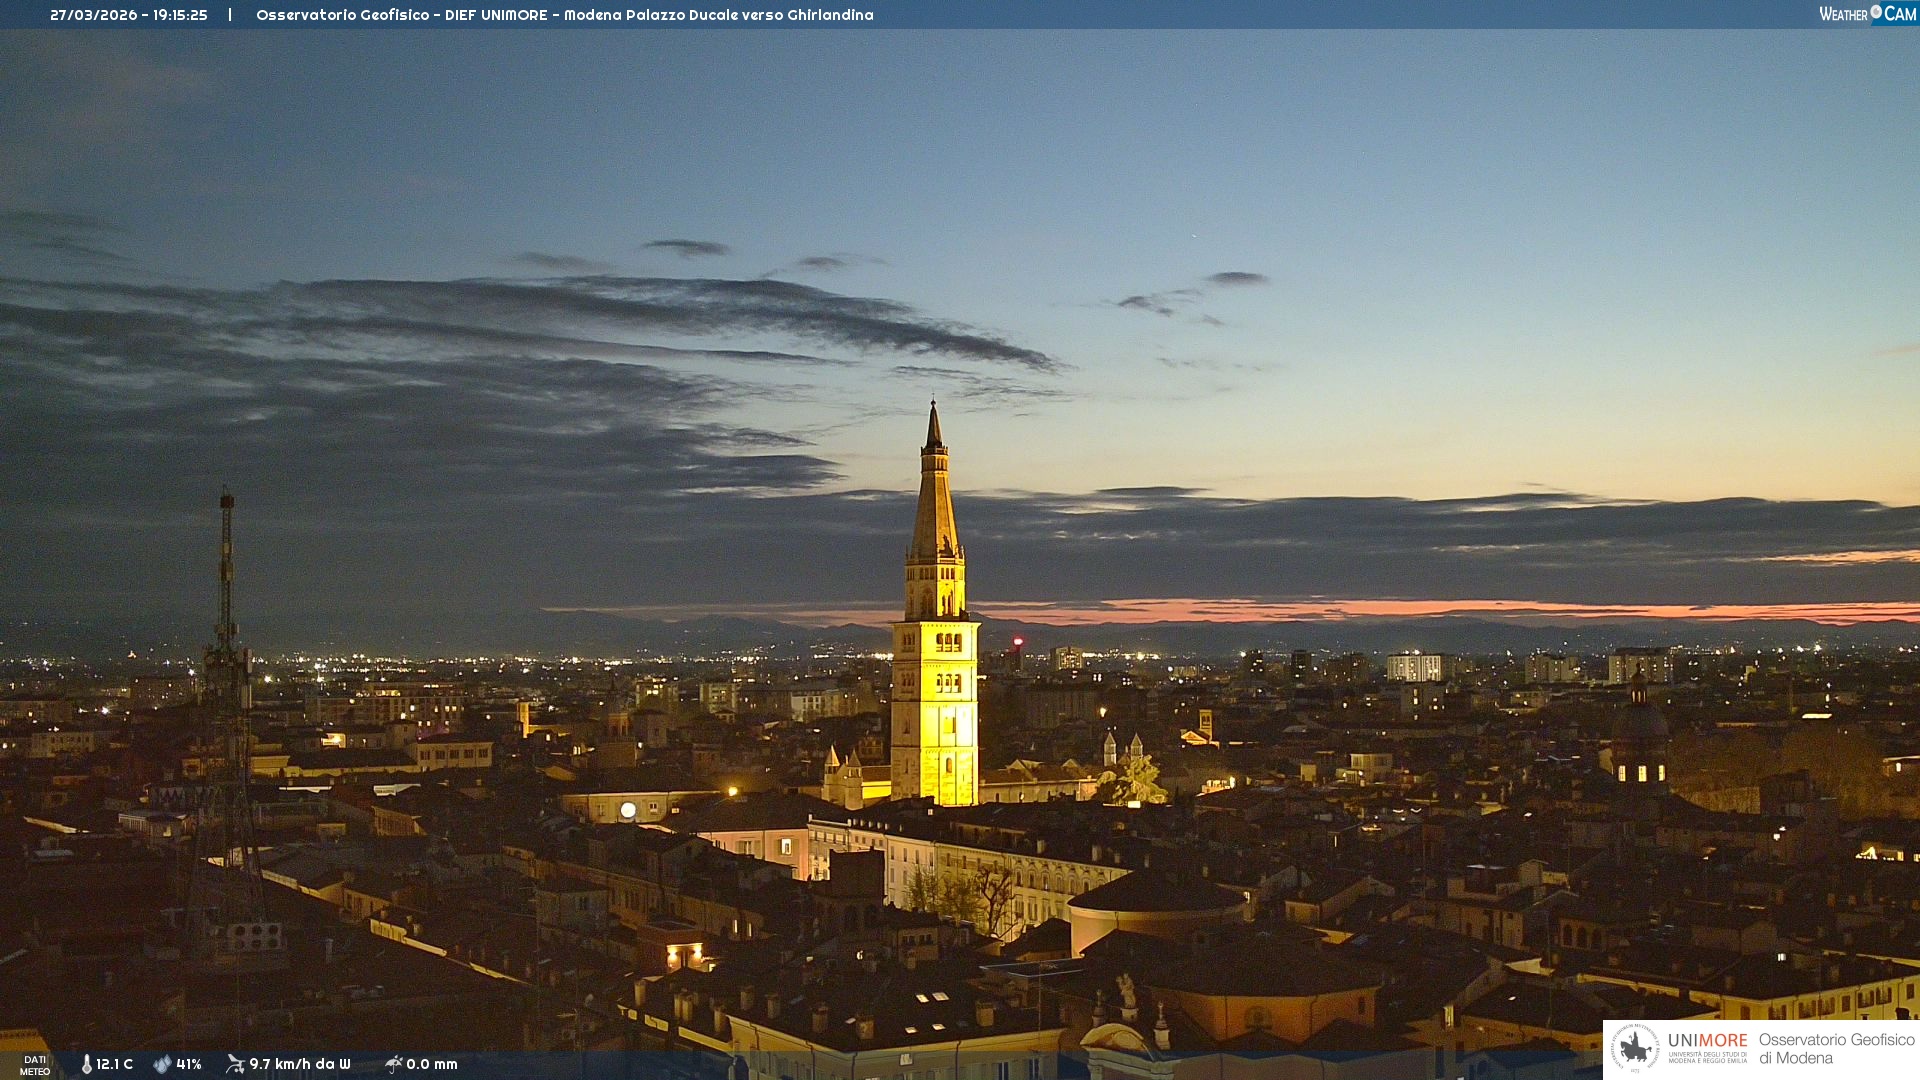Click the illuminated Ghirlandina bell tower

(935, 700)
